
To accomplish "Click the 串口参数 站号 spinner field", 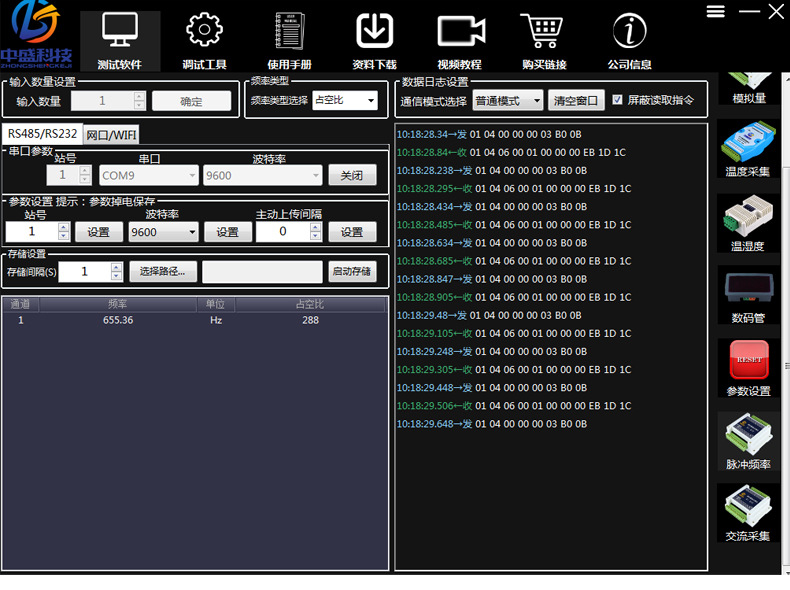I will pyautogui.click(x=69, y=175).
